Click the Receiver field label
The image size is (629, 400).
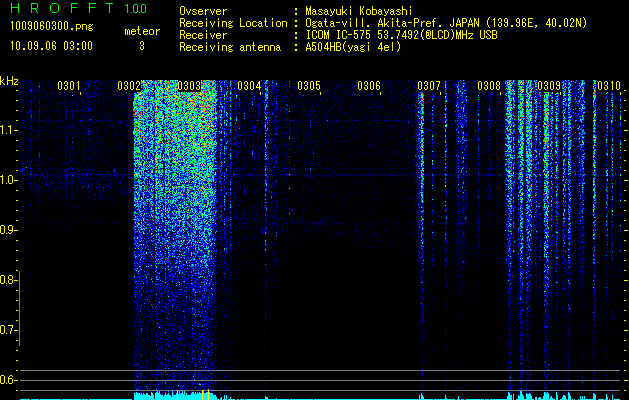tap(203, 35)
